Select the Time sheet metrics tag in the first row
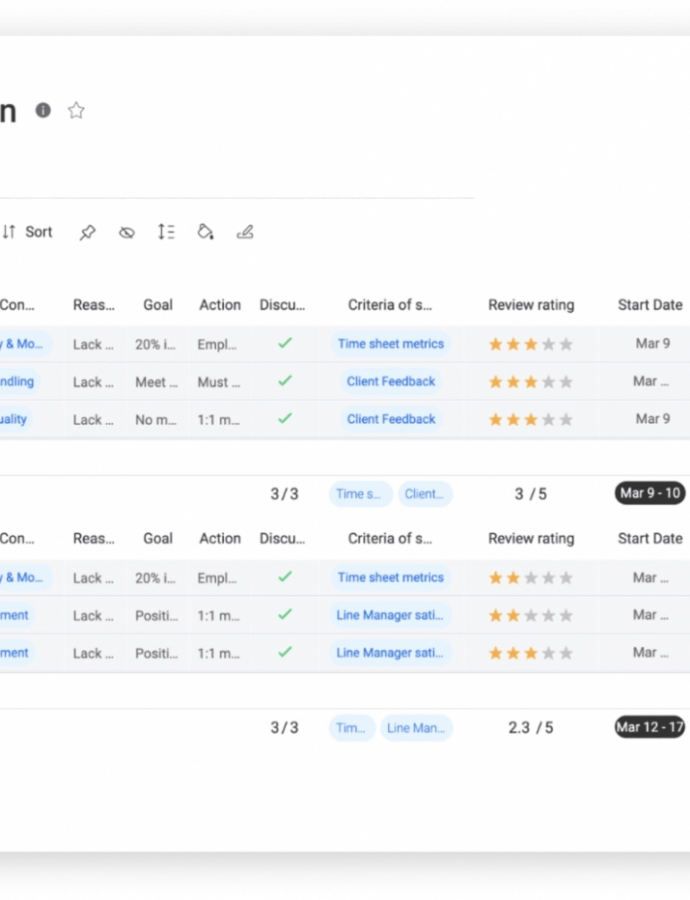 pyautogui.click(x=390, y=343)
